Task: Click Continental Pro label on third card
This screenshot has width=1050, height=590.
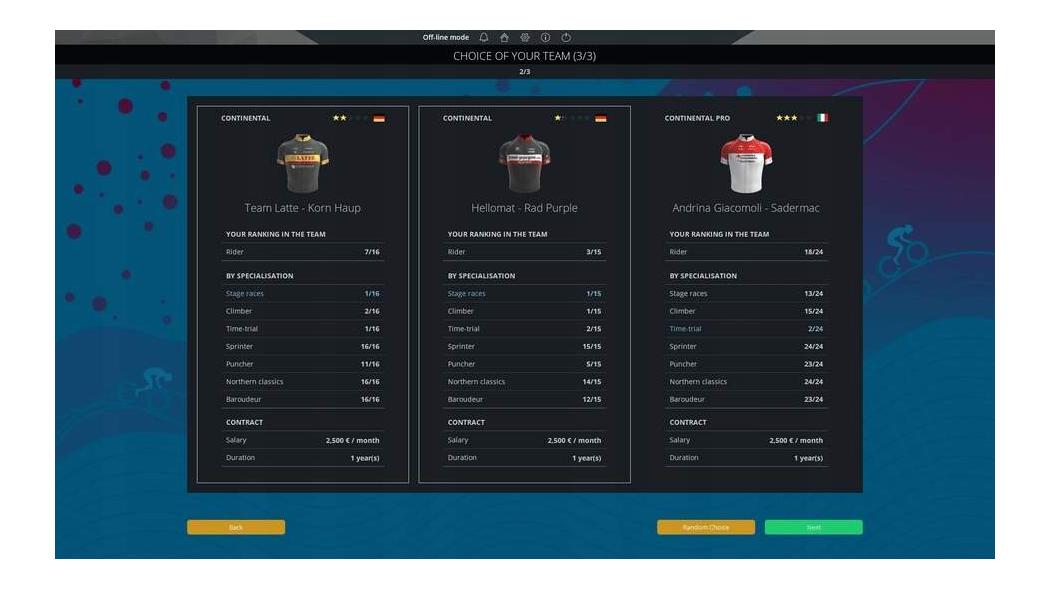Action: (x=697, y=118)
